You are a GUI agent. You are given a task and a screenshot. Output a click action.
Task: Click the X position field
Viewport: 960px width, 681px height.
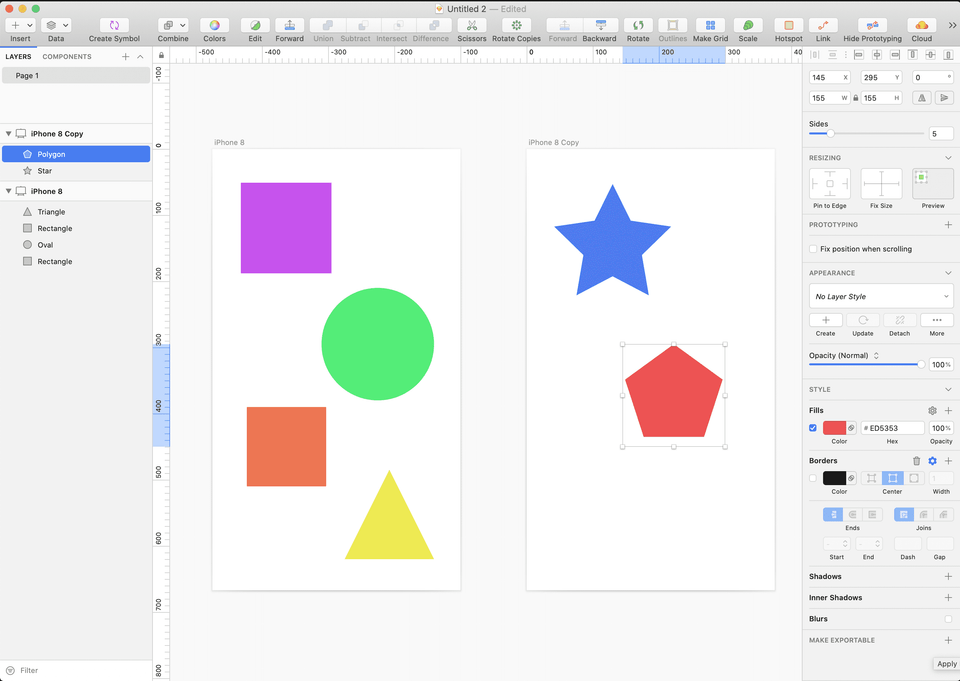click(830, 78)
